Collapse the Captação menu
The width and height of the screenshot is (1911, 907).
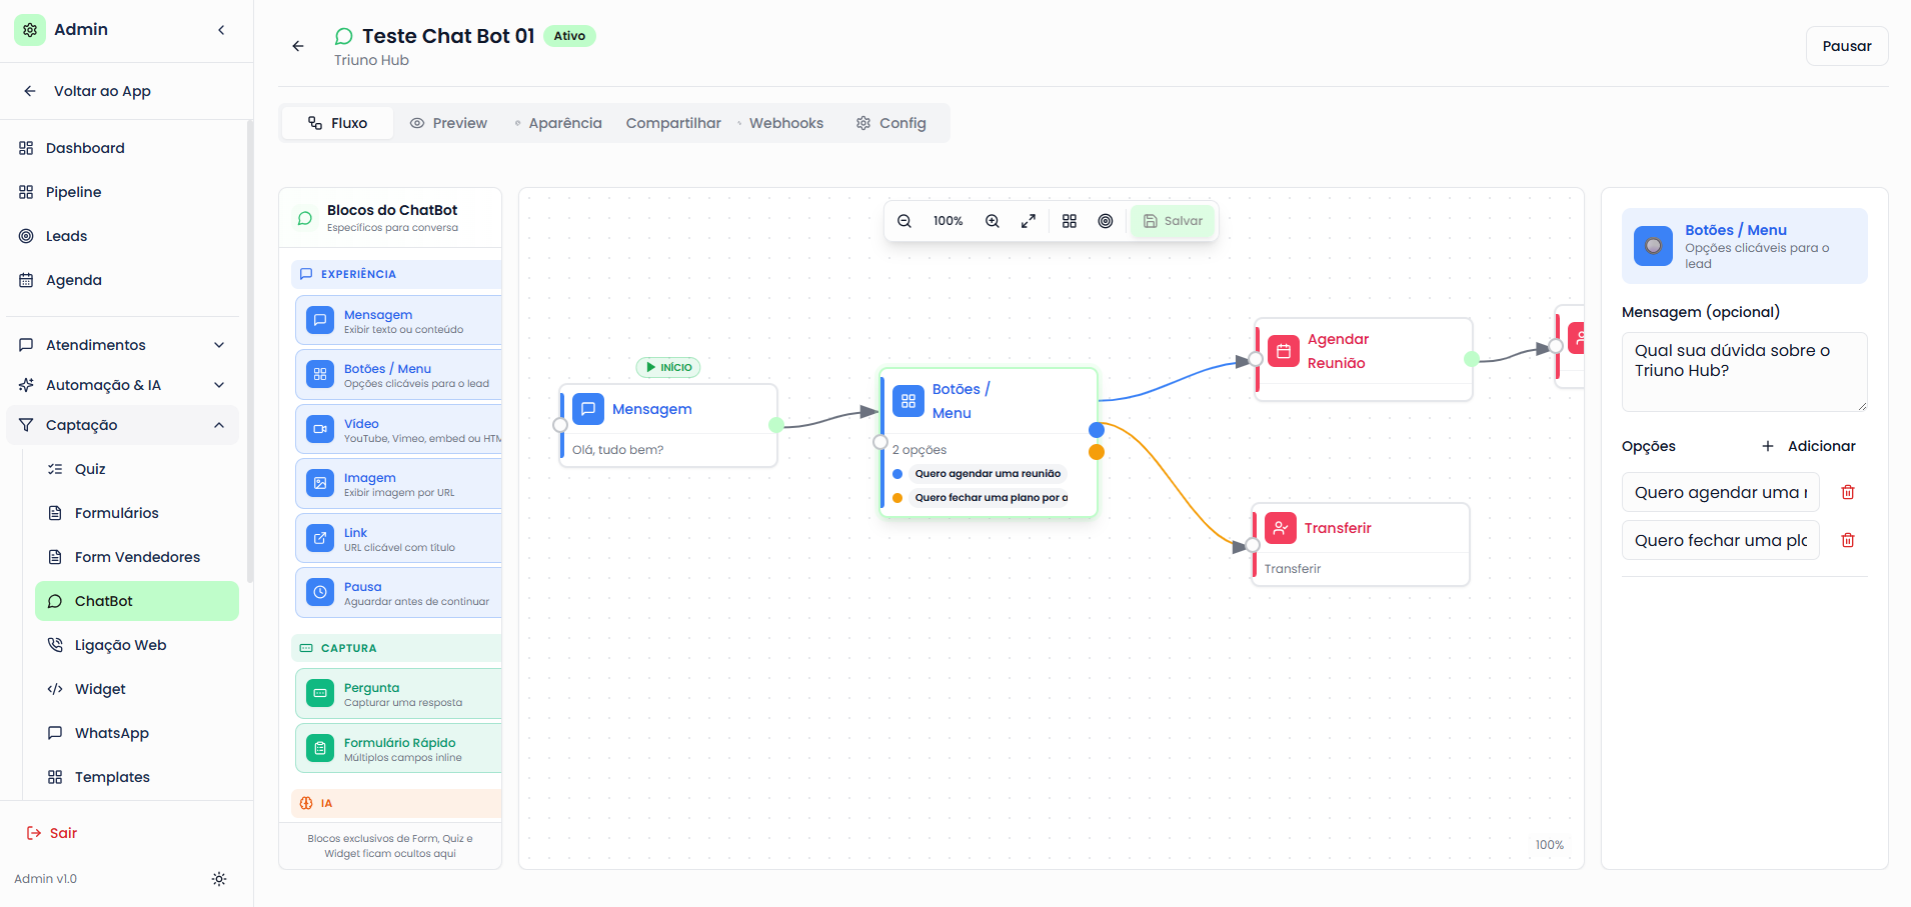(x=122, y=425)
